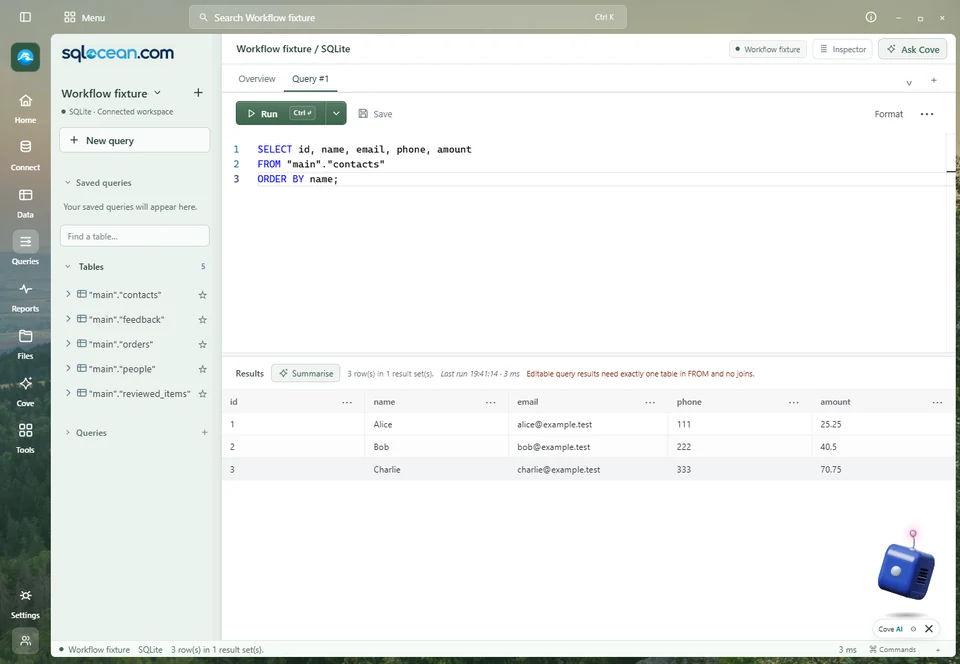Open the Menu grid button

pyautogui.click(x=84, y=18)
